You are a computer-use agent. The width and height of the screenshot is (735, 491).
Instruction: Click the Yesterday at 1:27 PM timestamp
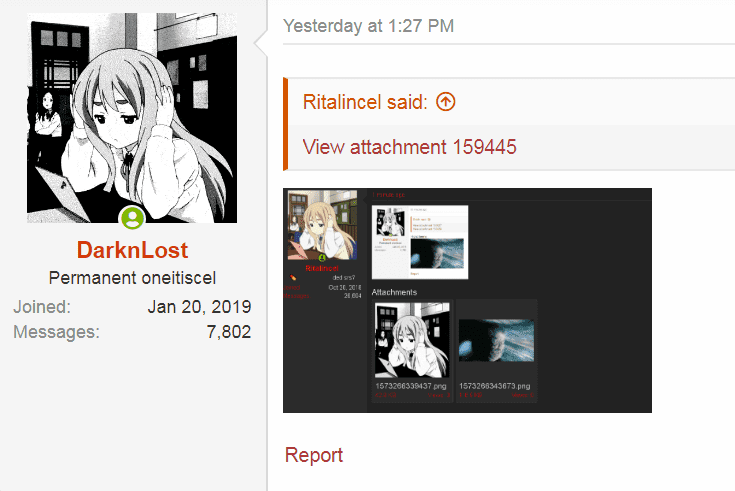point(368,26)
